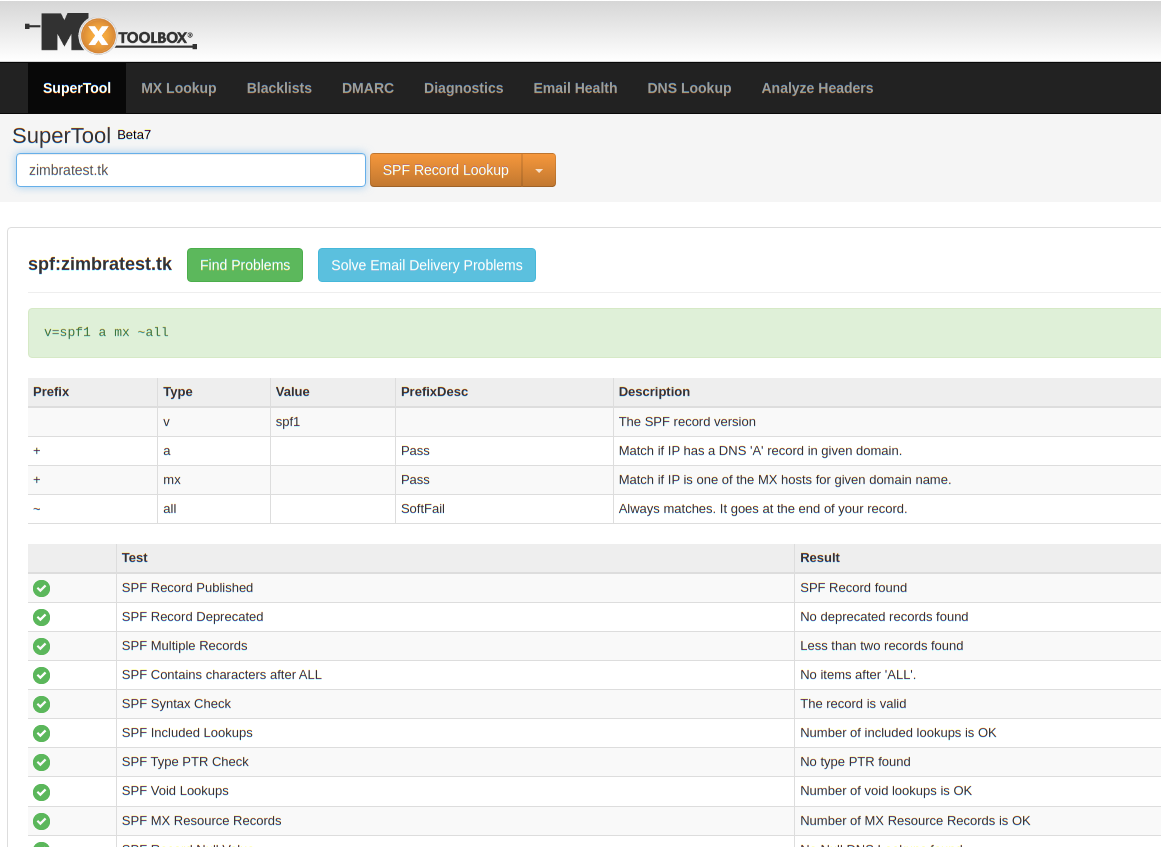Click 'The record is valid' result
The height and width of the screenshot is (847, 1161).
[x=853, y=704]
